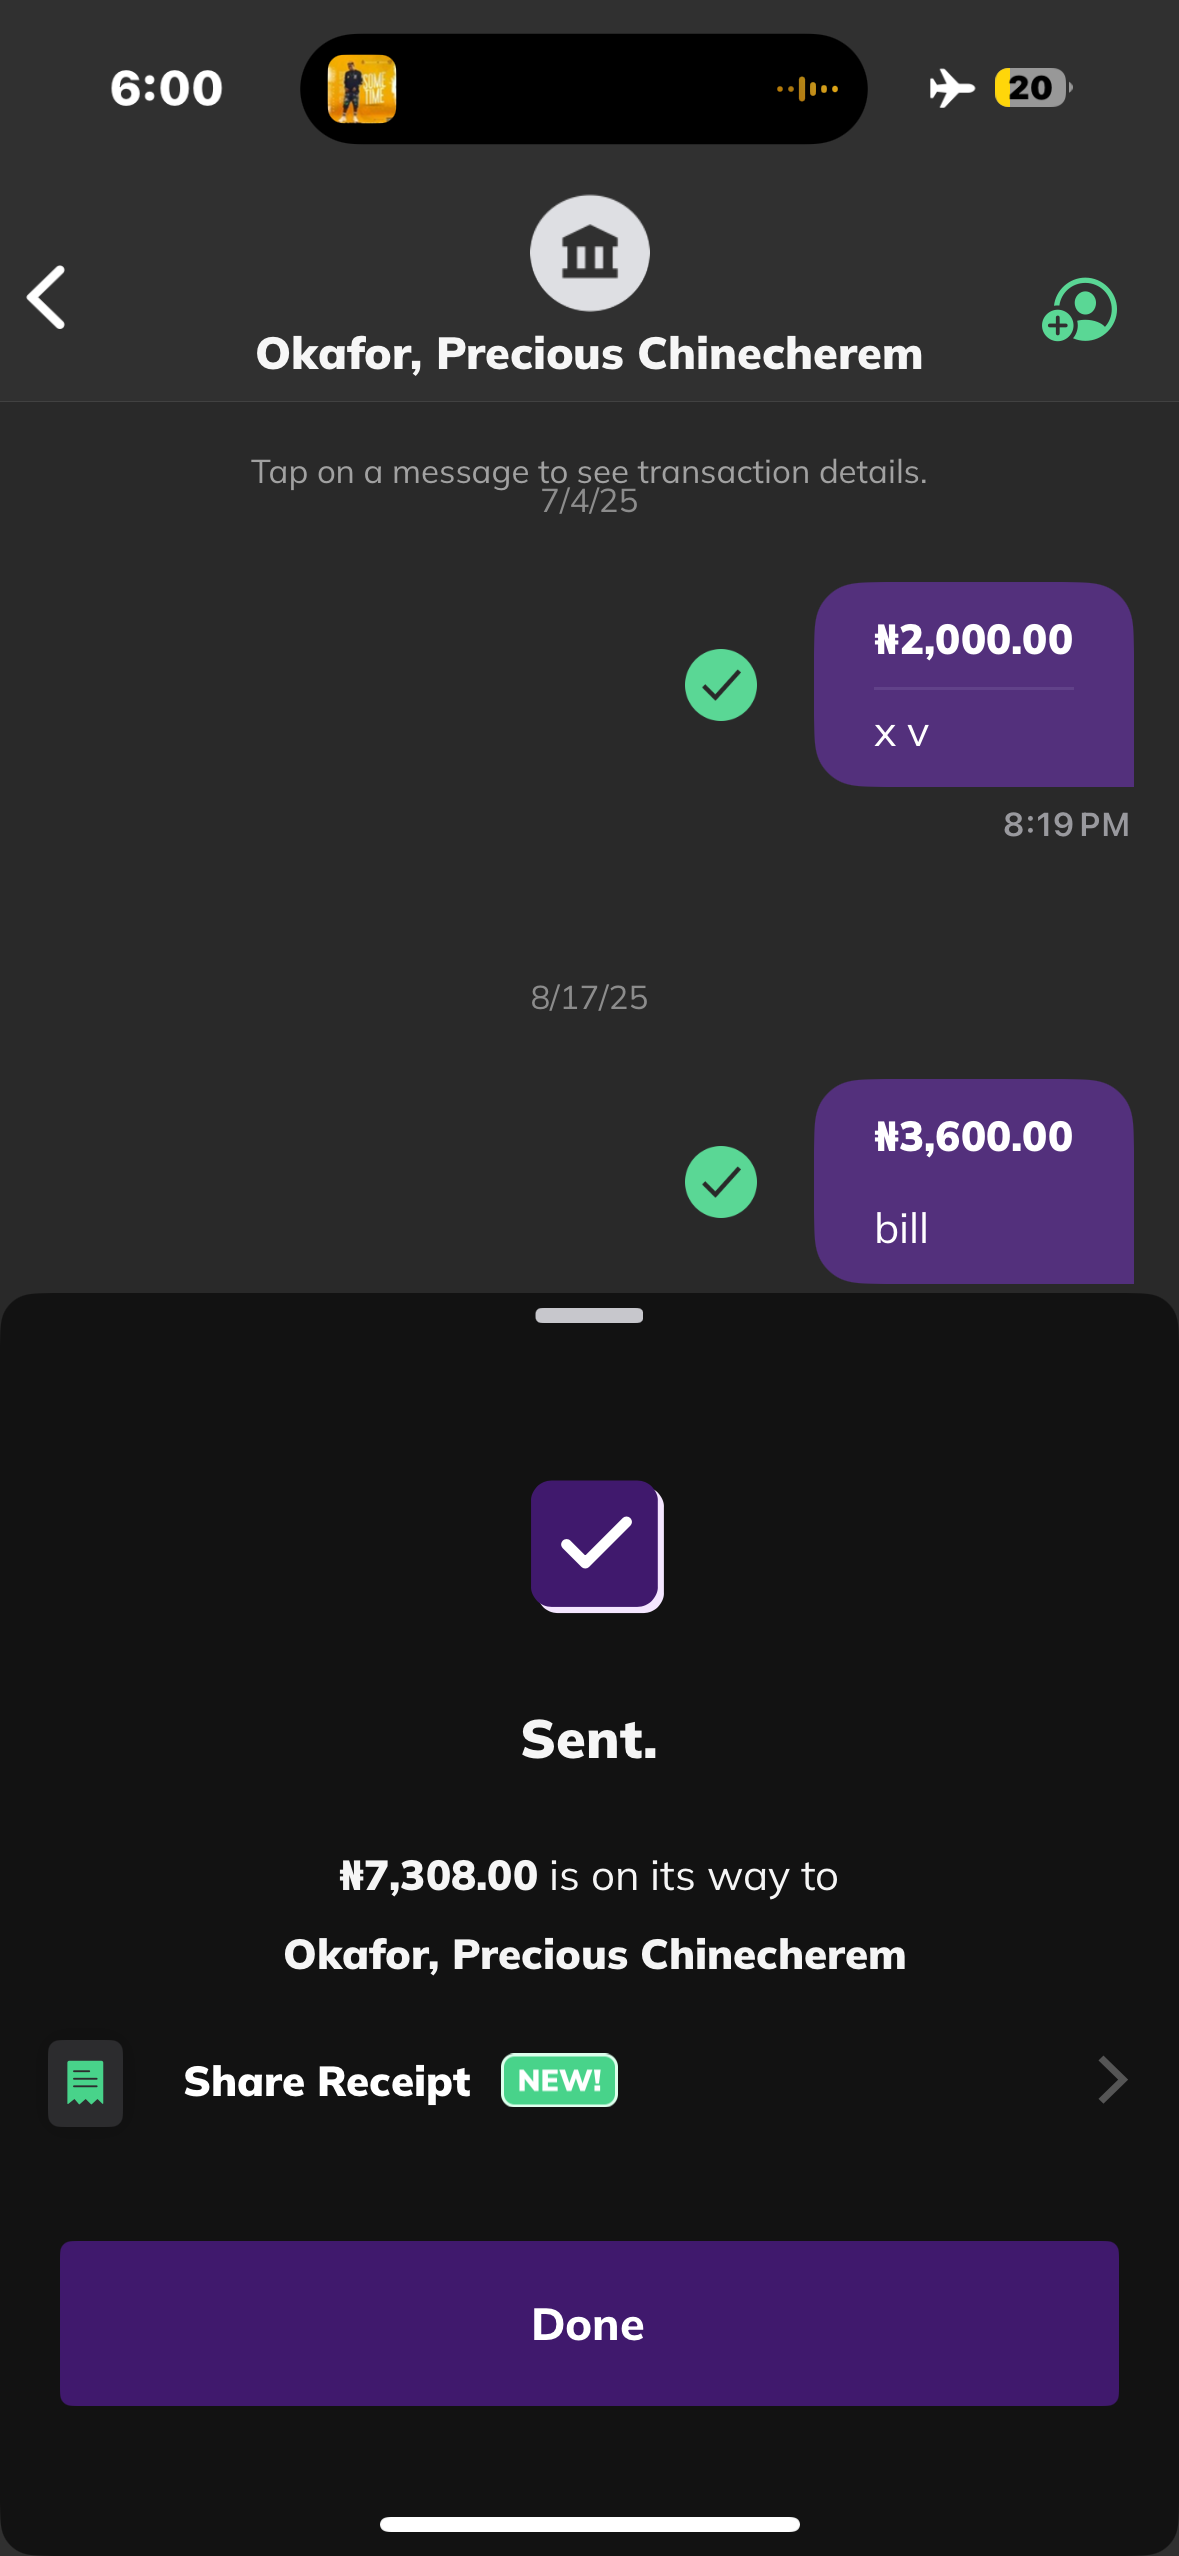Tap the NEW! badge
This screenshot has height=2556, width=1179.
pyautogui.click(x=559, y=2080)
